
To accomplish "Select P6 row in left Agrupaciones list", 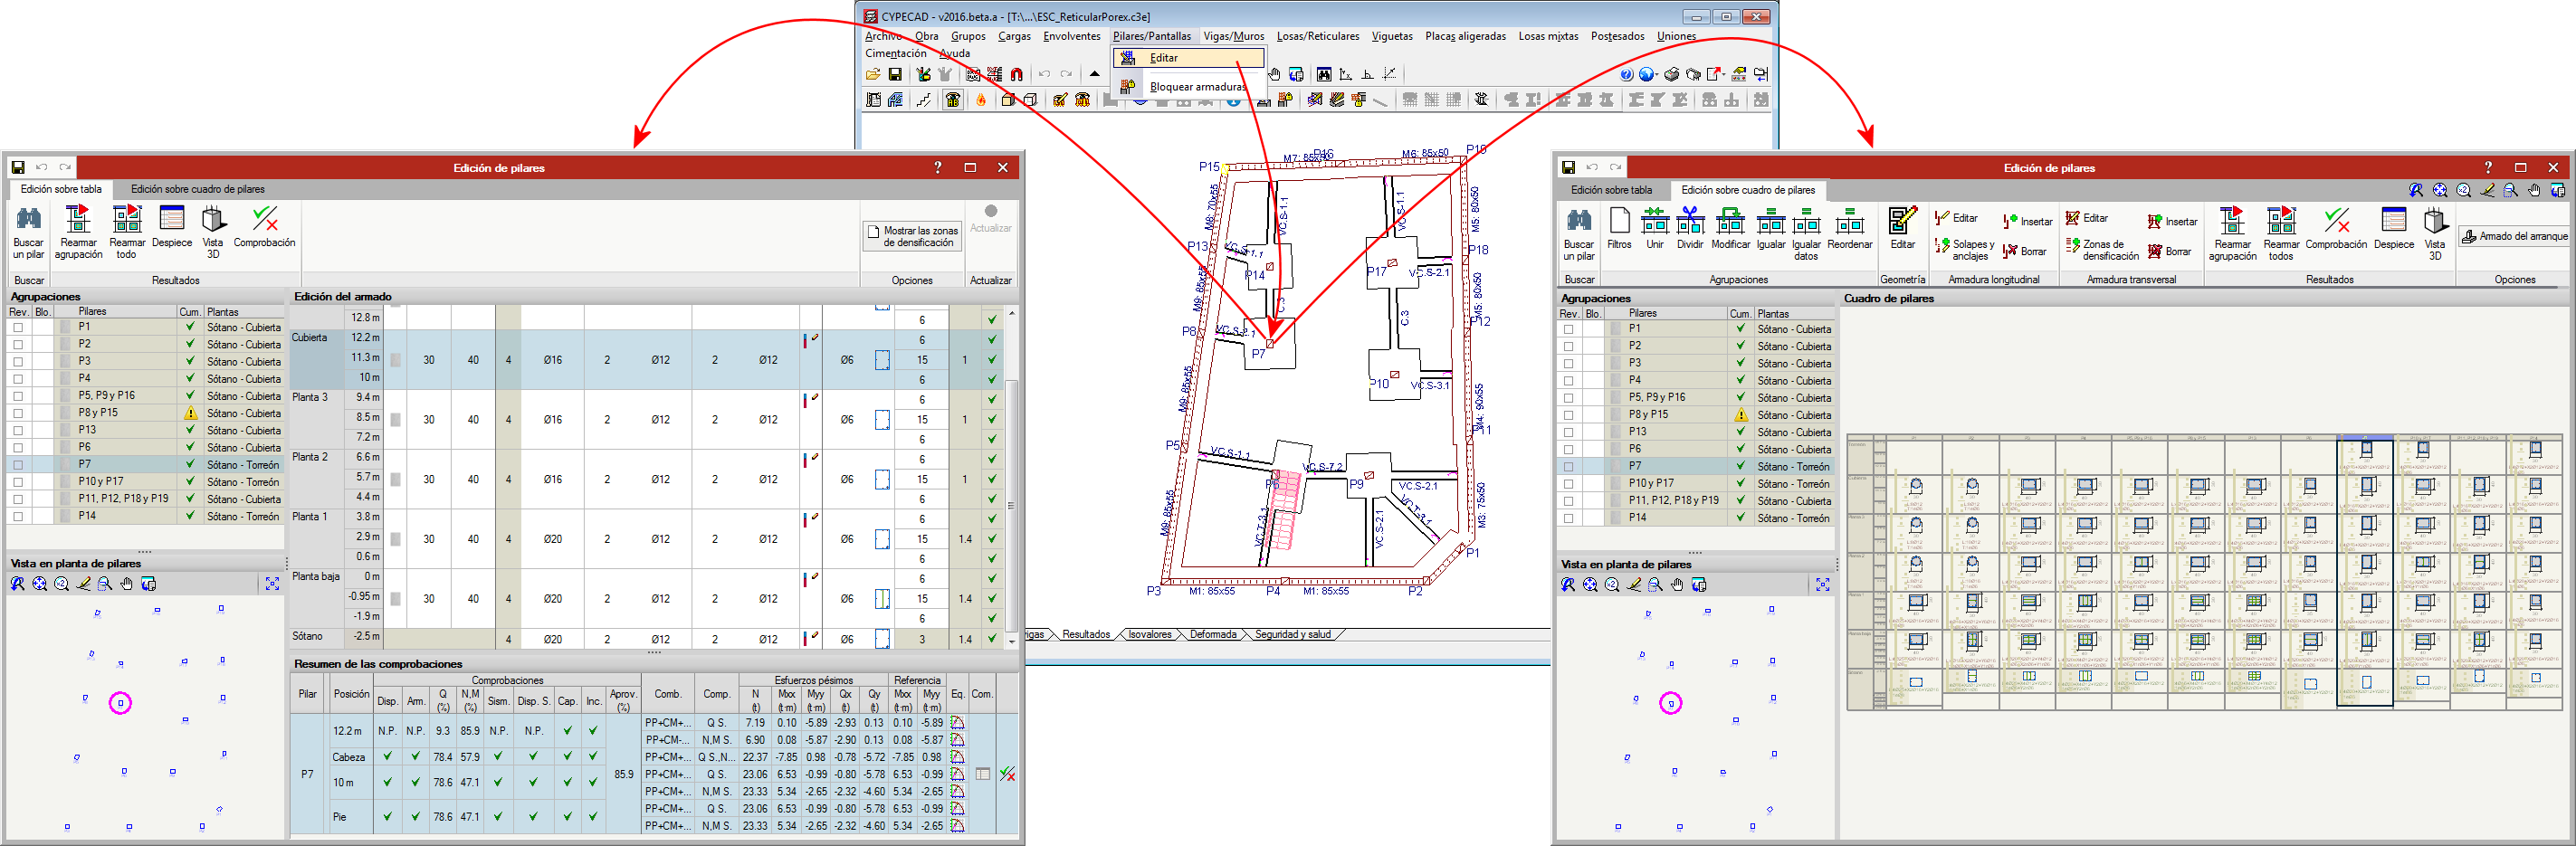I will [x=146, y=447].
